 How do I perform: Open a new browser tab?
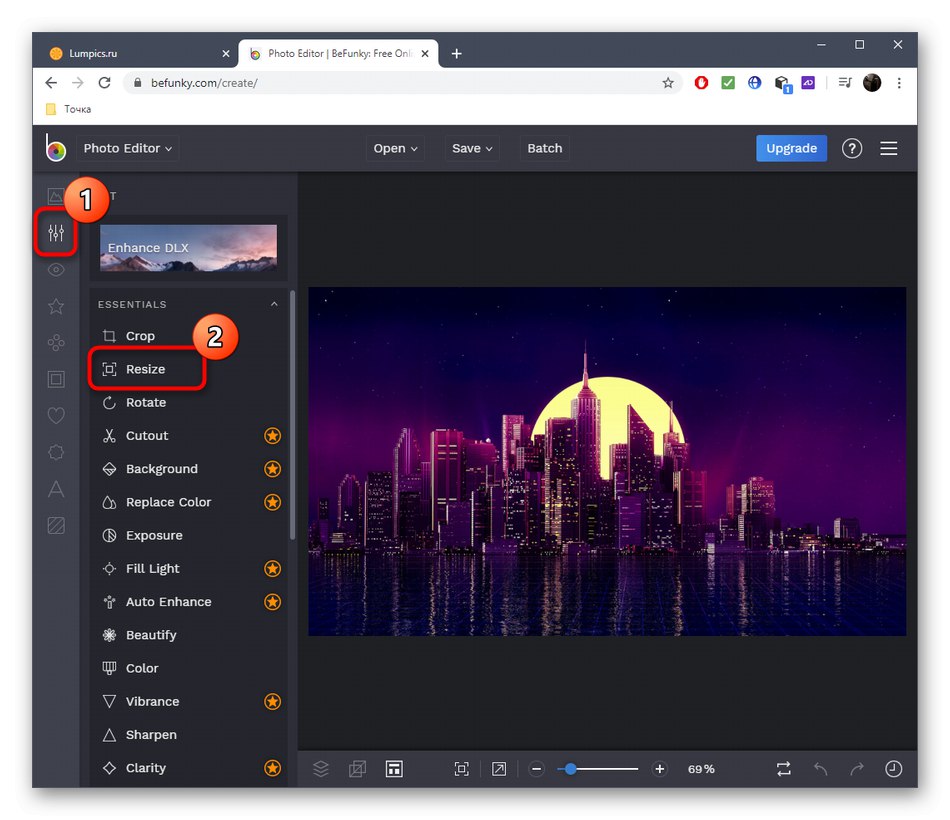[456, 54]
